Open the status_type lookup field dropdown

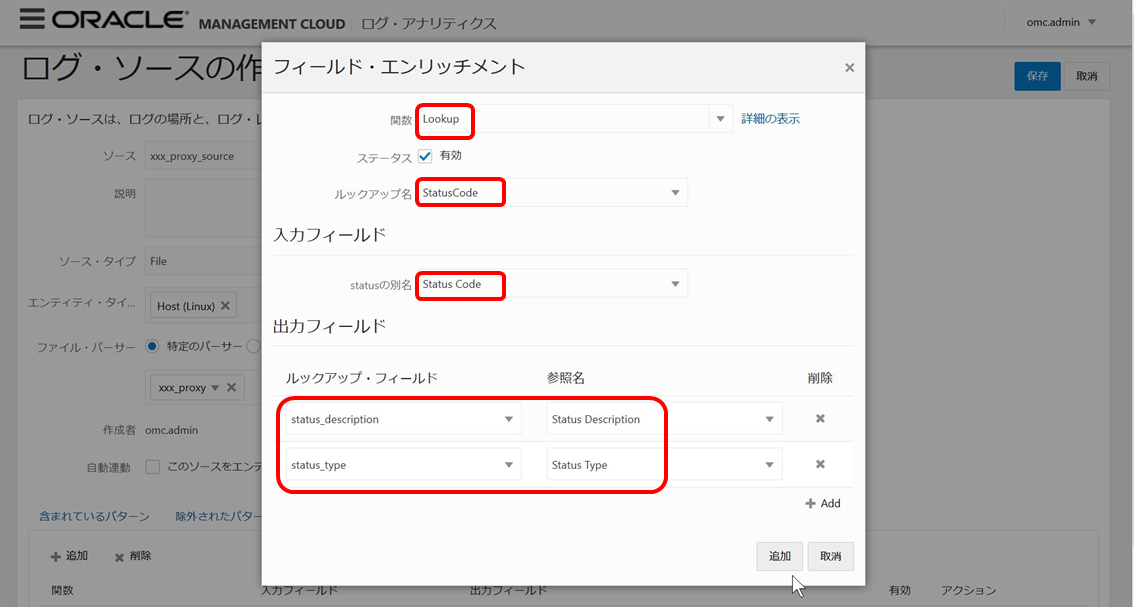(x=508, y=465)
